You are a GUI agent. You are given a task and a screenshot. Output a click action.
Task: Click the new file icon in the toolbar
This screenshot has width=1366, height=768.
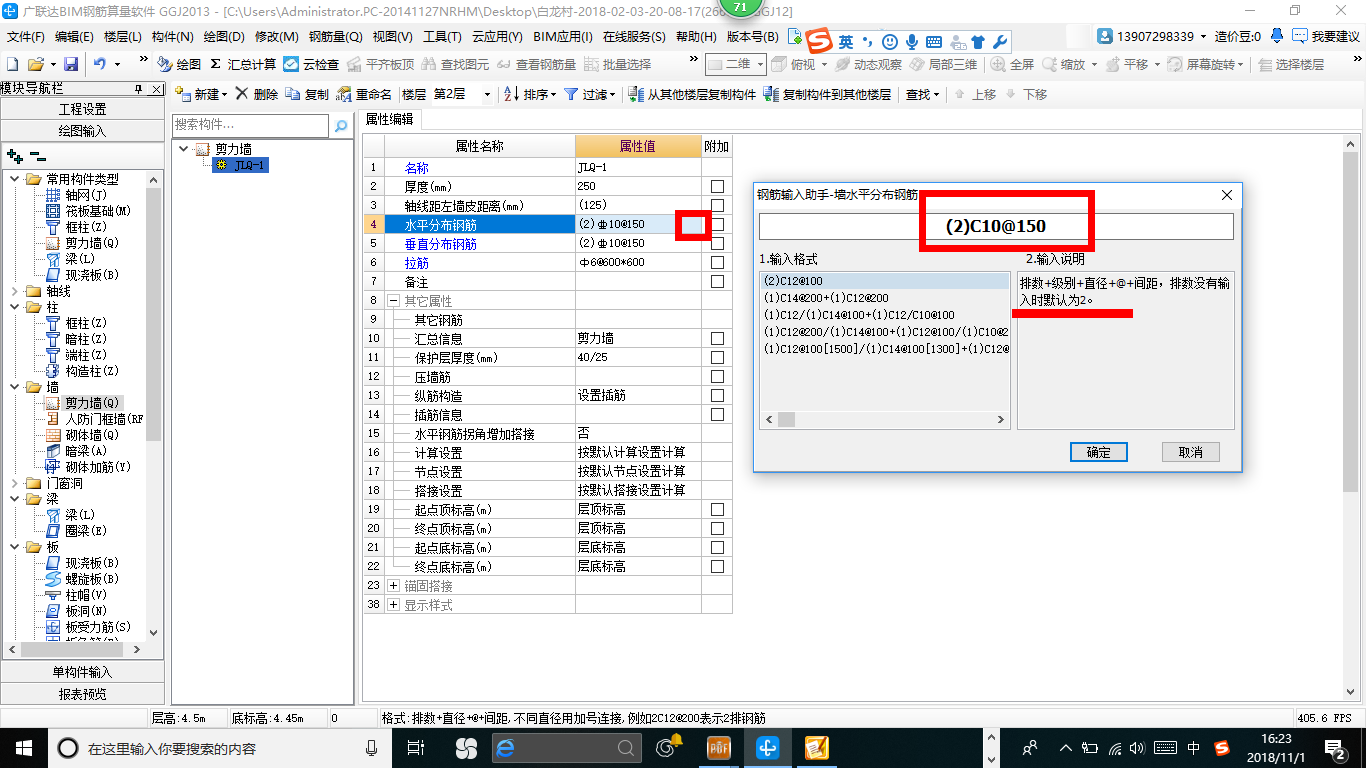click(12, 64)
